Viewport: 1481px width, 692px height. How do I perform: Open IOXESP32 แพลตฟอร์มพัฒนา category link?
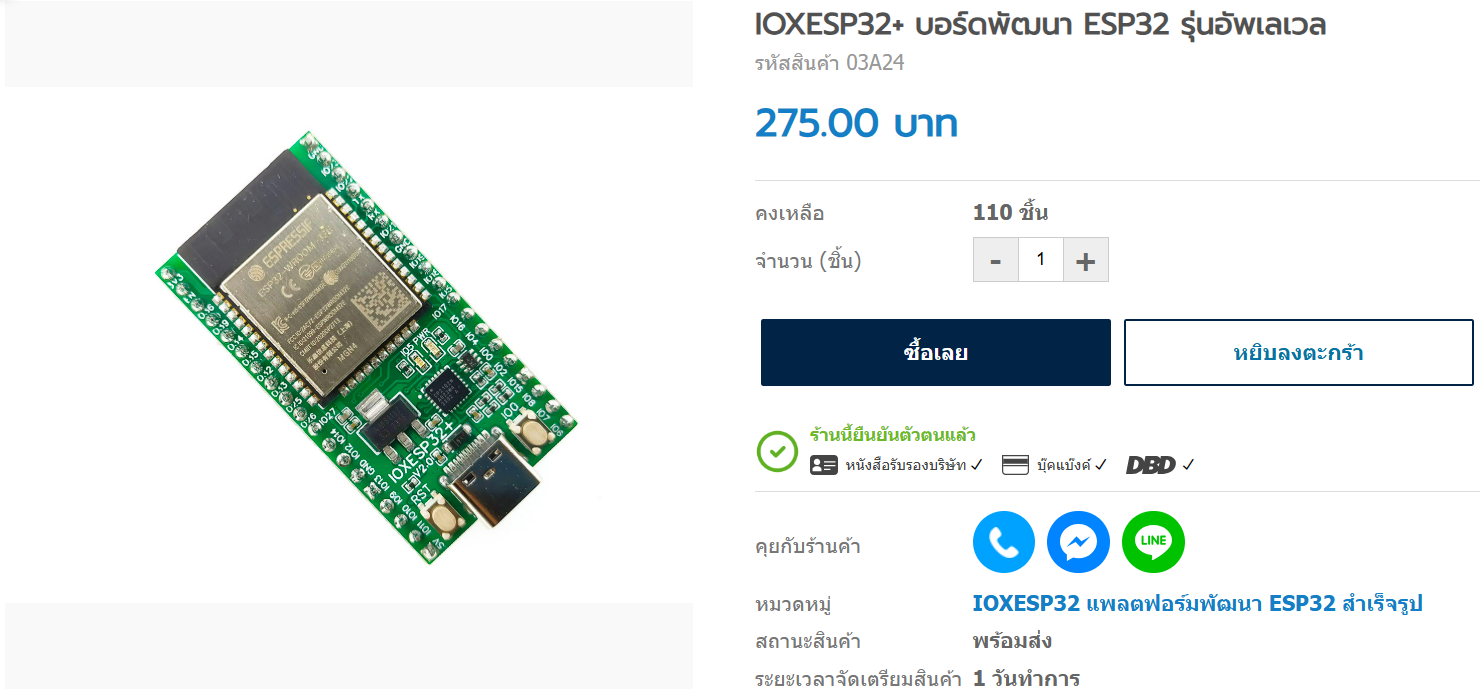point(1197,604)
